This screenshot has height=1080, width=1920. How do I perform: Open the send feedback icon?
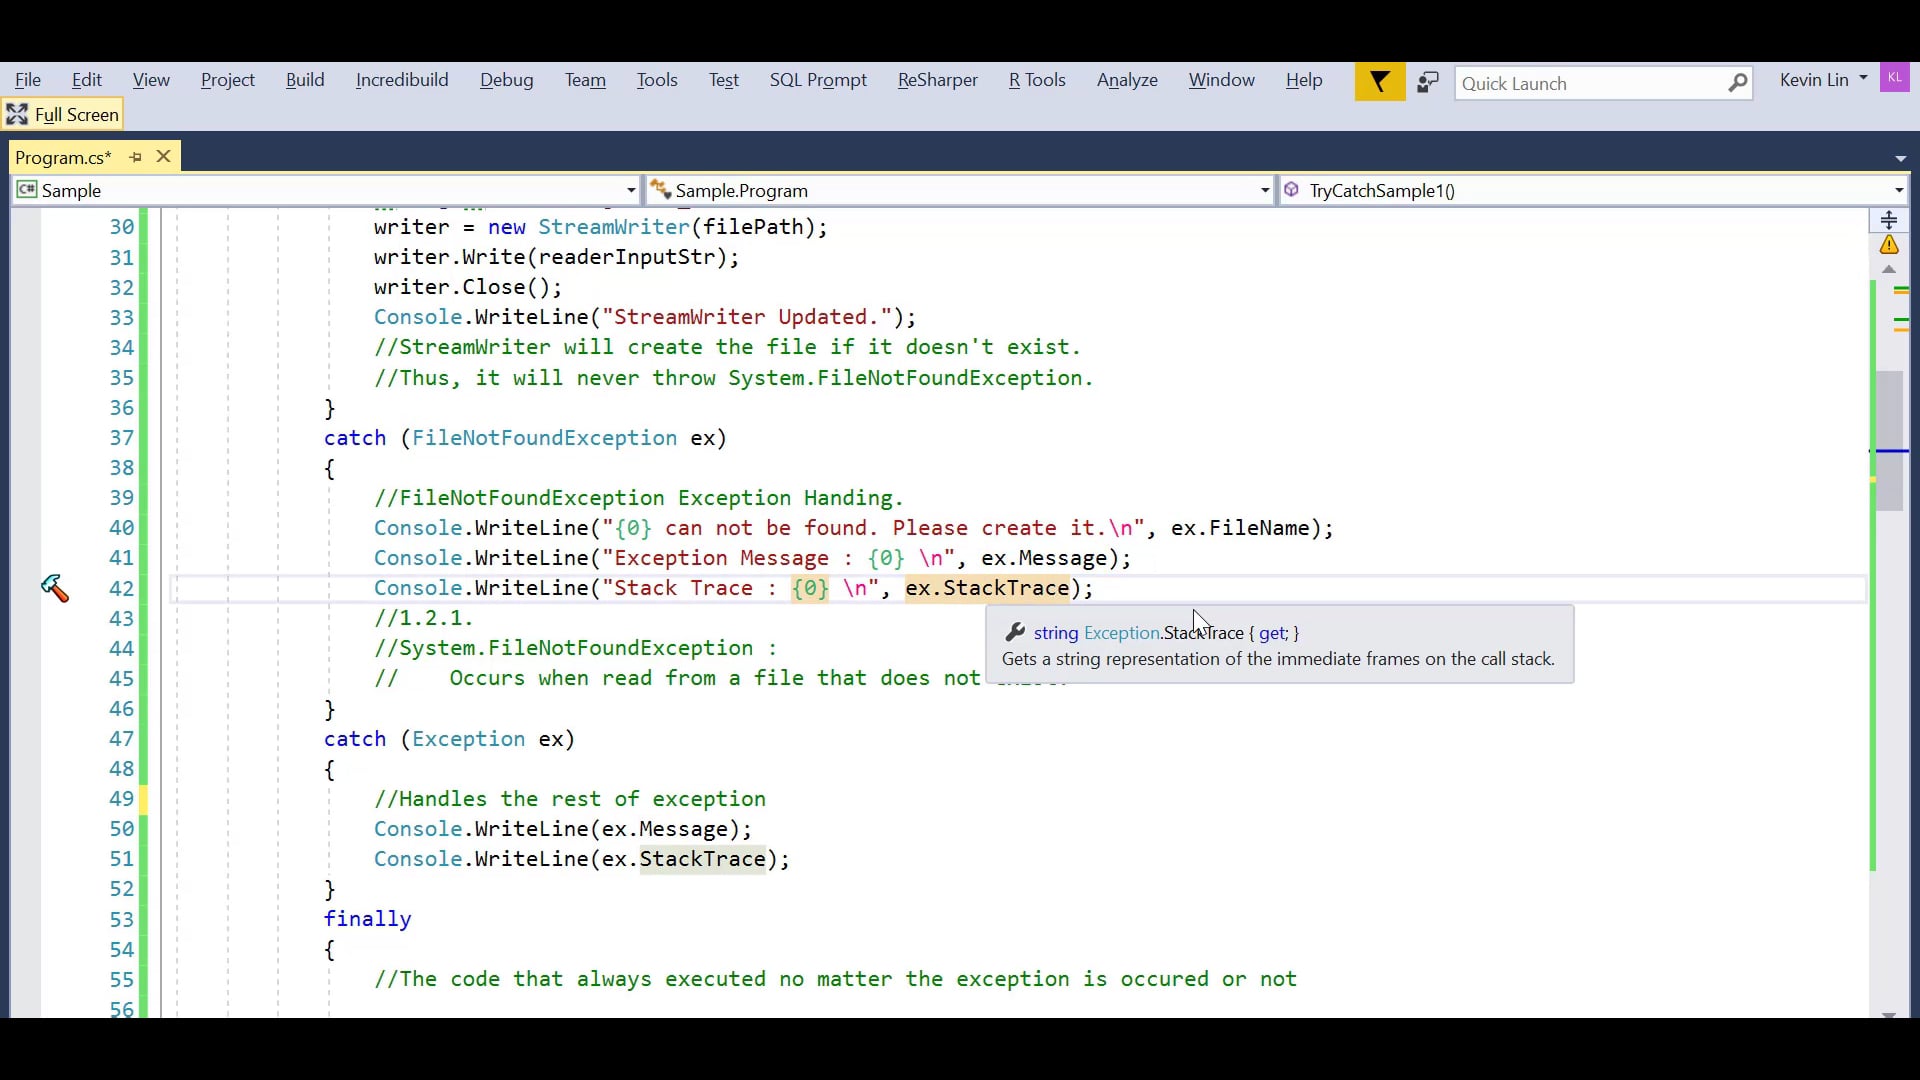tap(1428, 82)
